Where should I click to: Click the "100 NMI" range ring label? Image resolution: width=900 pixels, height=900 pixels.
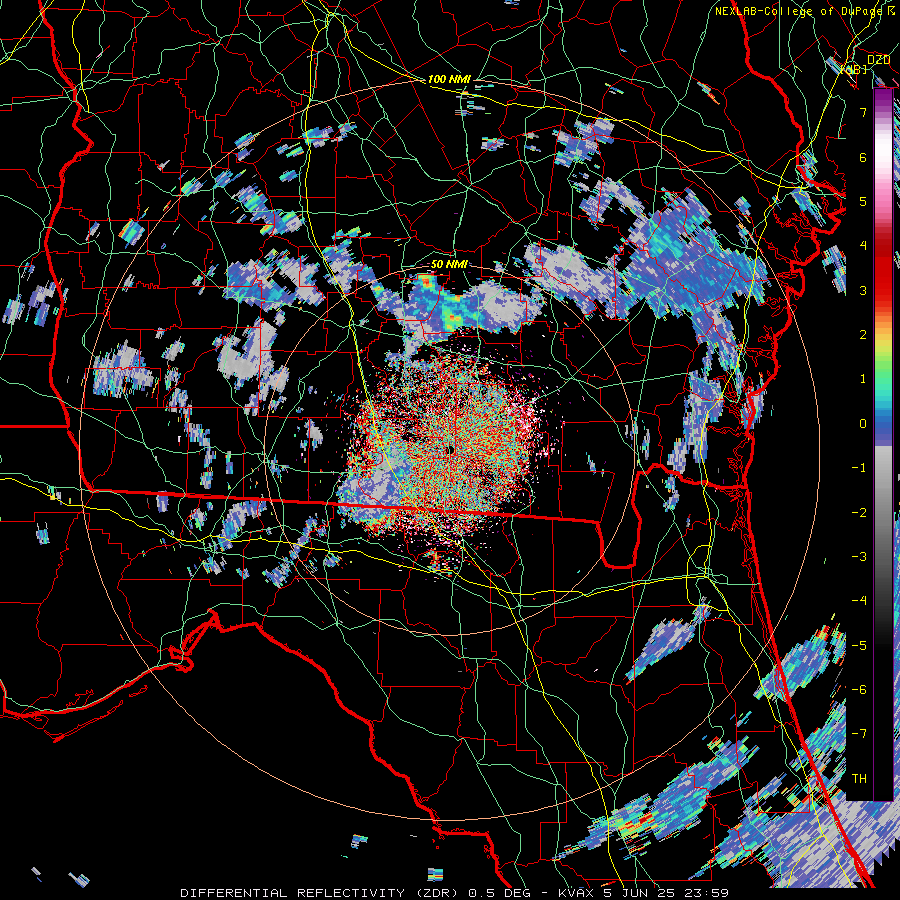(x=449, y=79)
